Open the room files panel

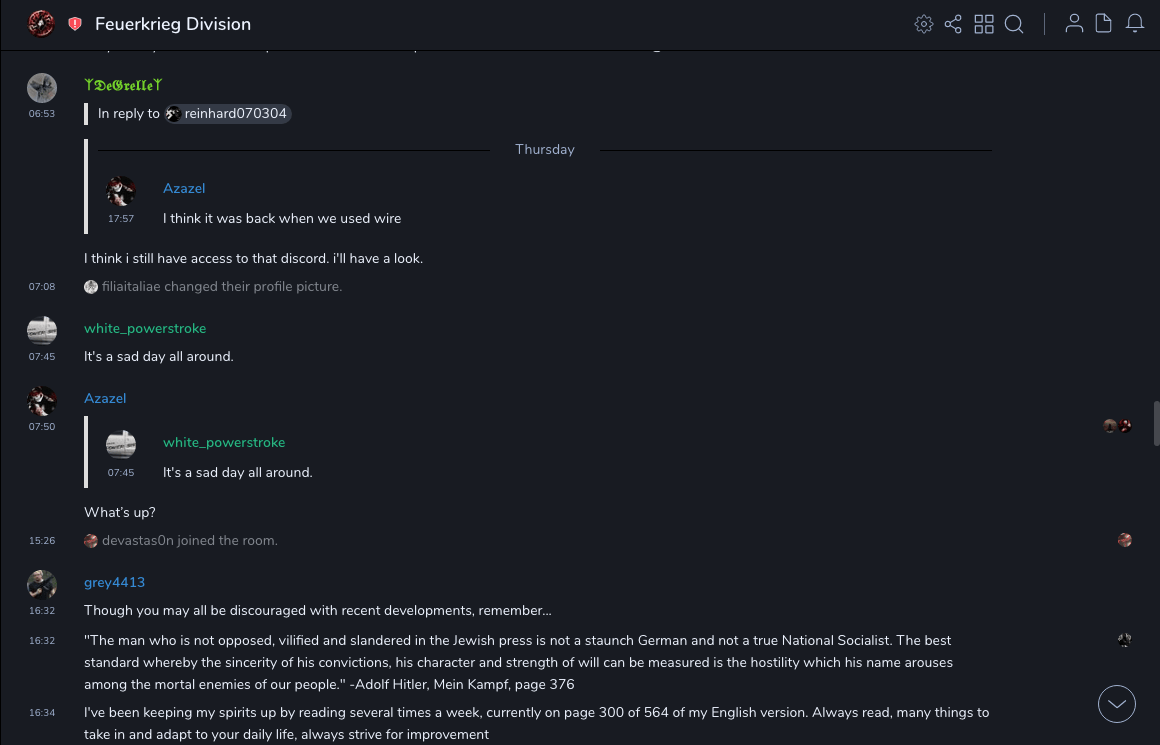pos(1104,24)
